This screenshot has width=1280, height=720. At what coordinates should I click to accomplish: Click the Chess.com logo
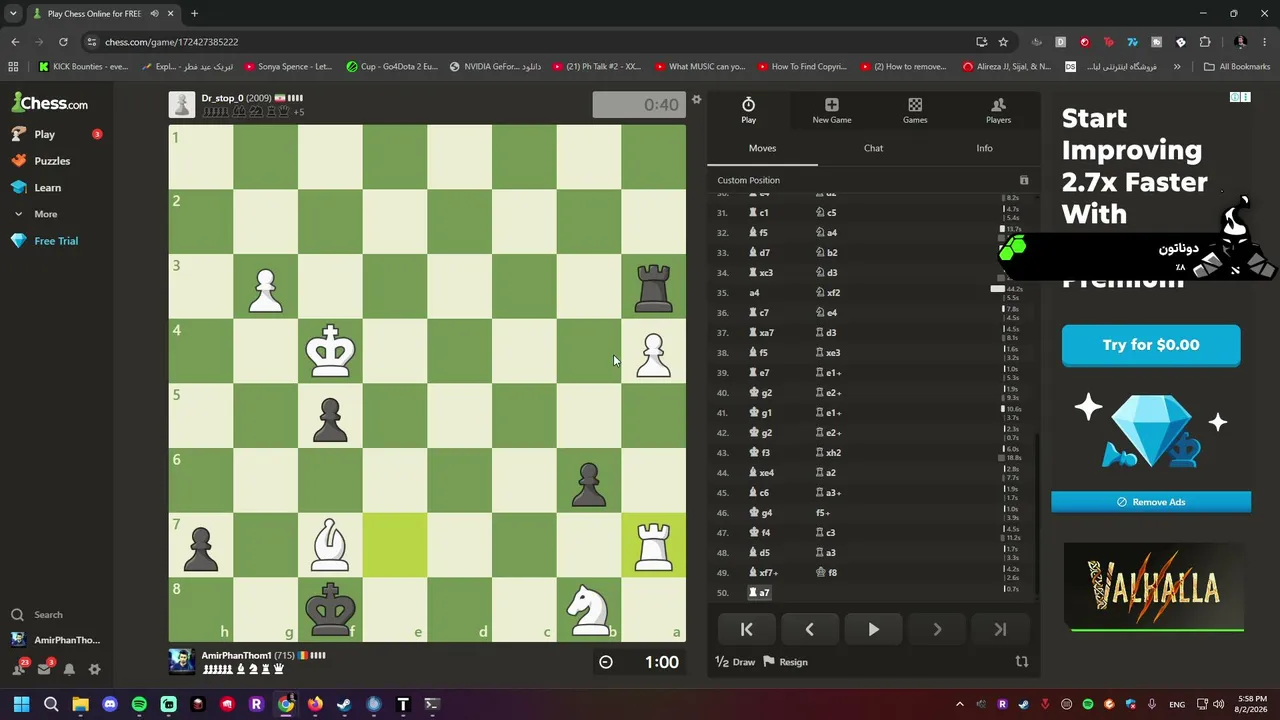click(x=50, y=103)
